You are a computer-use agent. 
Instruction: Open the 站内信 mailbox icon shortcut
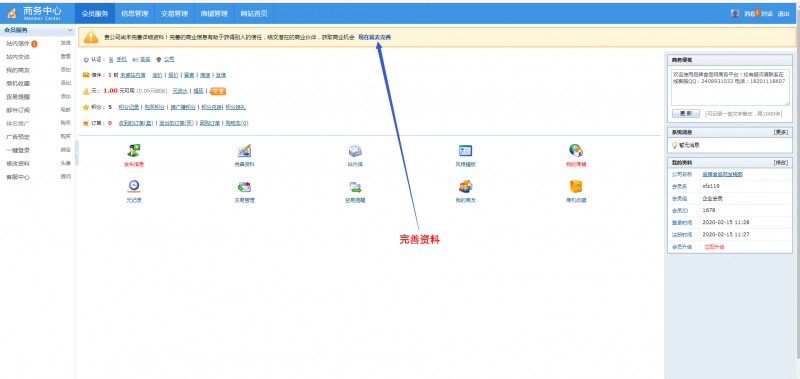(x=355, y=150)
